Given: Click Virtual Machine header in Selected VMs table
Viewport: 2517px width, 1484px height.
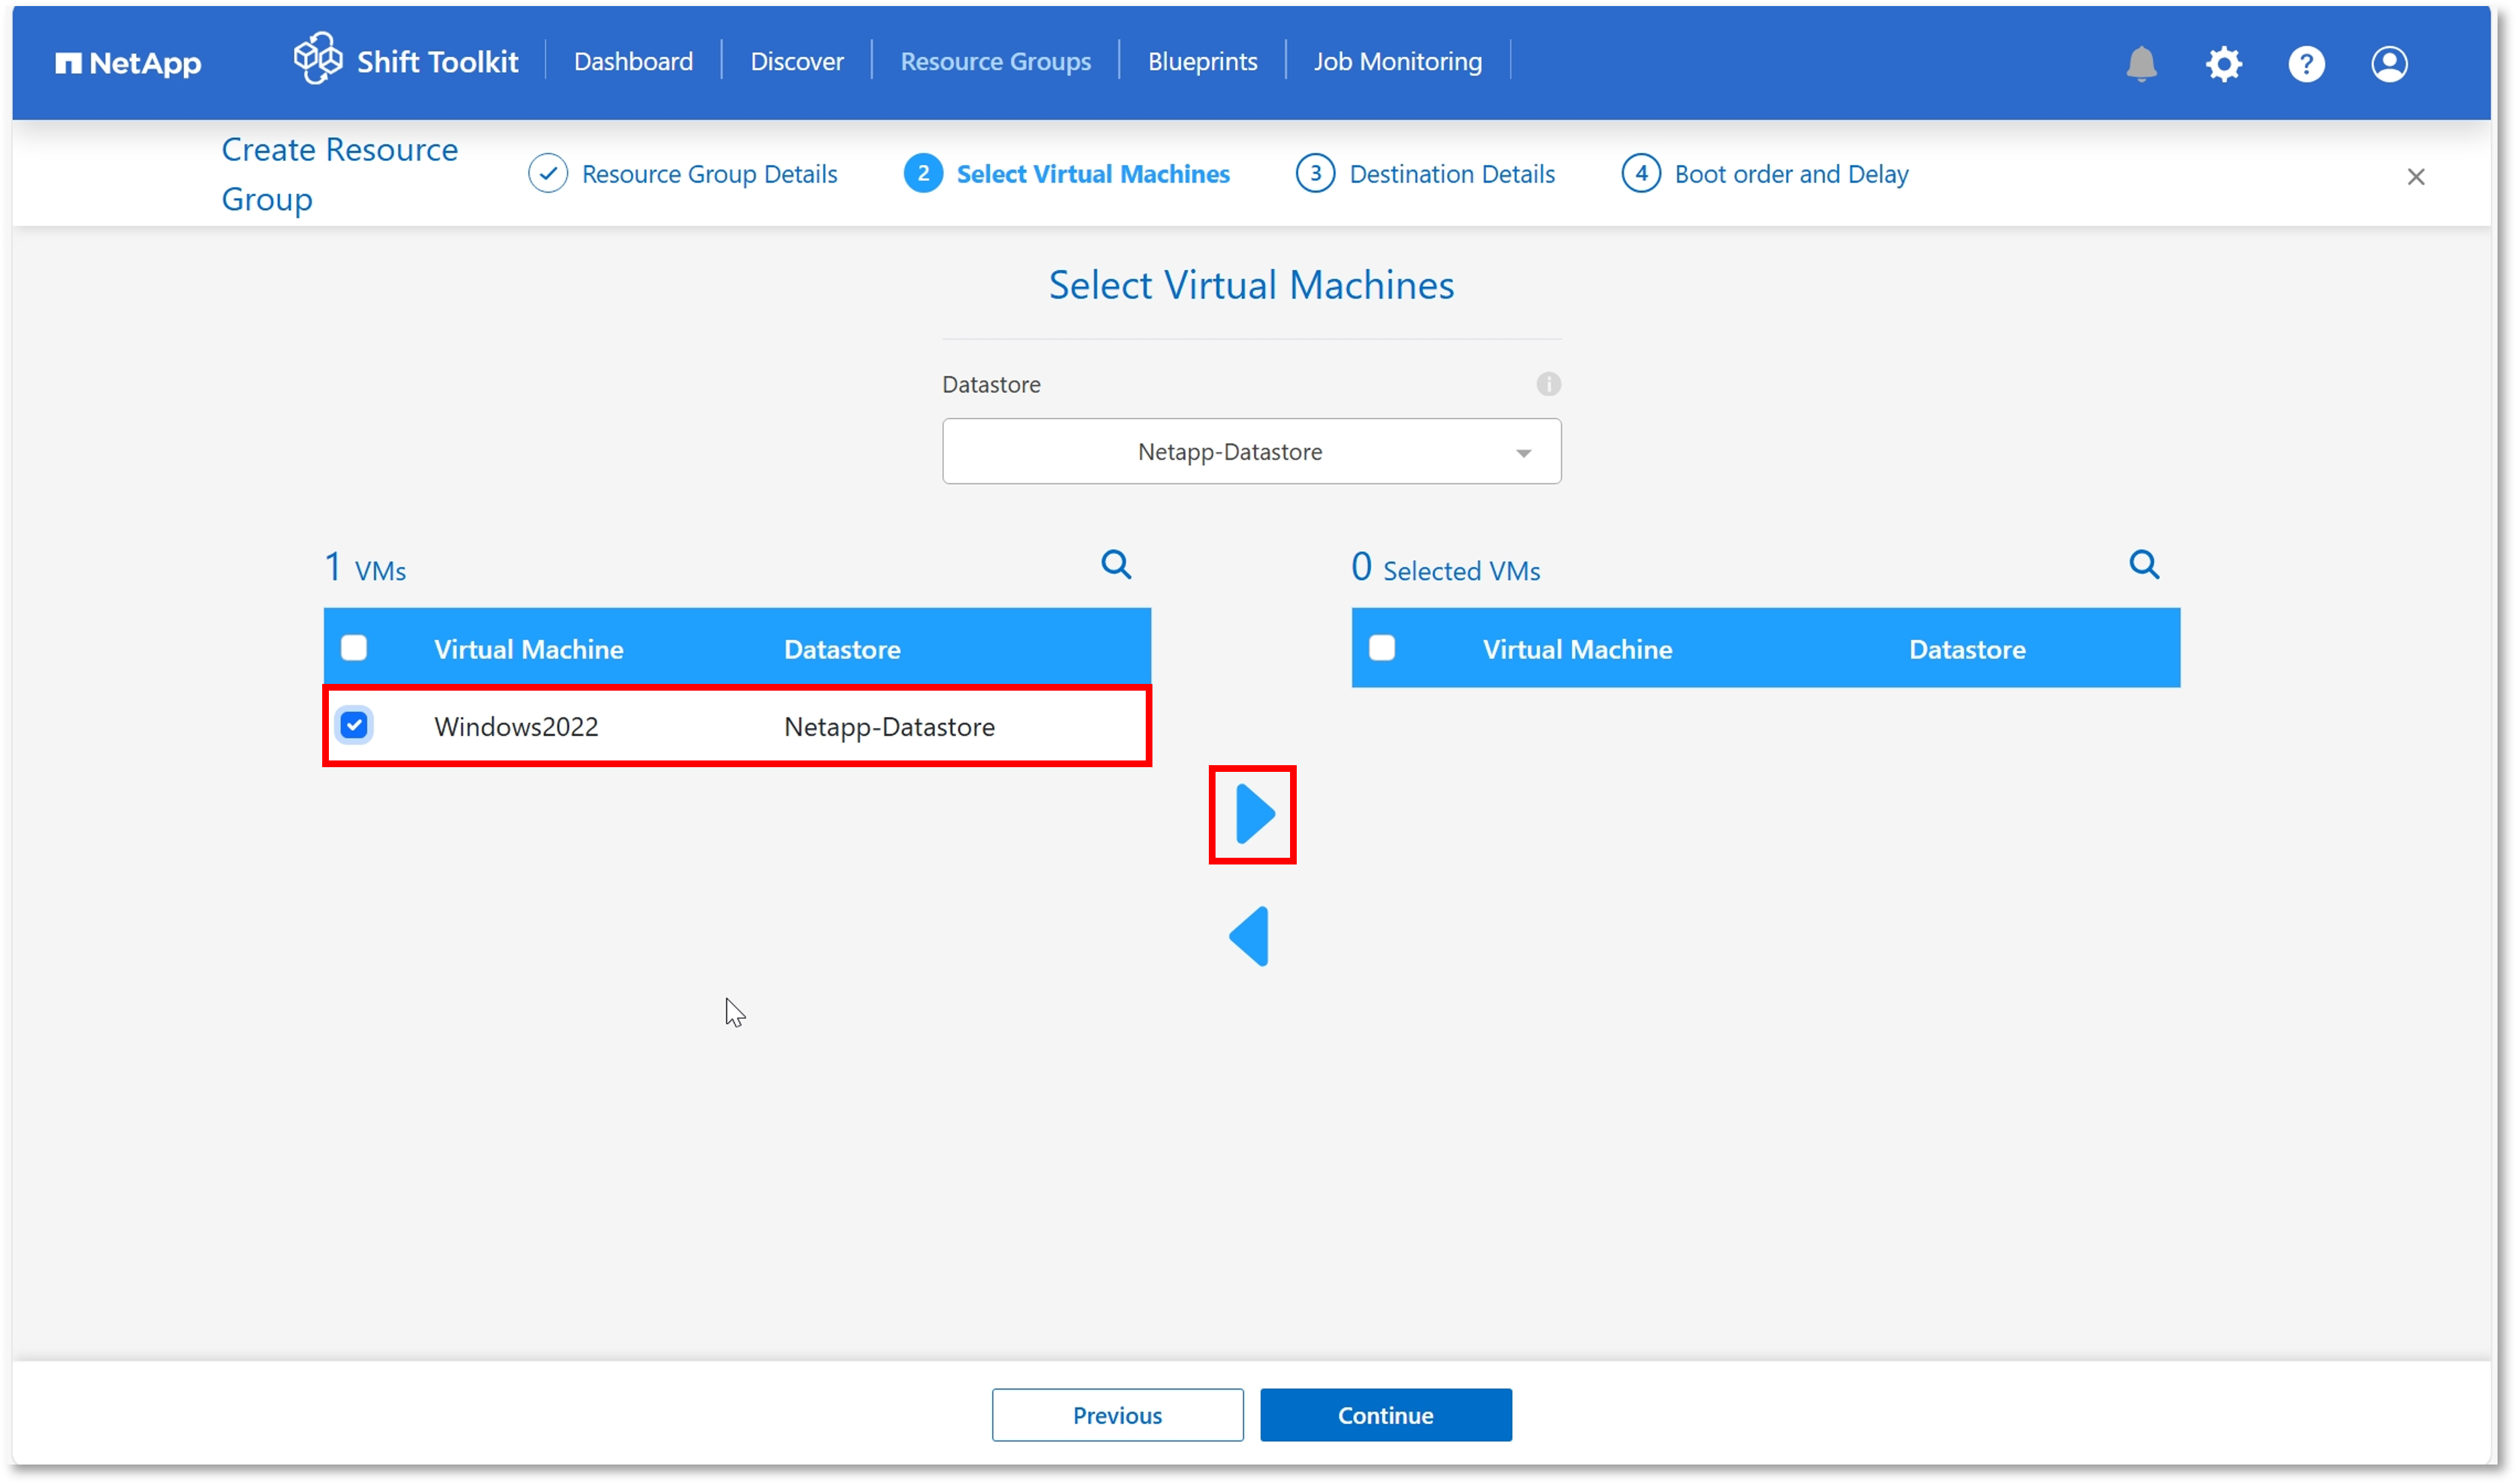Looking at the screenshot, I should click(1577, 650).
